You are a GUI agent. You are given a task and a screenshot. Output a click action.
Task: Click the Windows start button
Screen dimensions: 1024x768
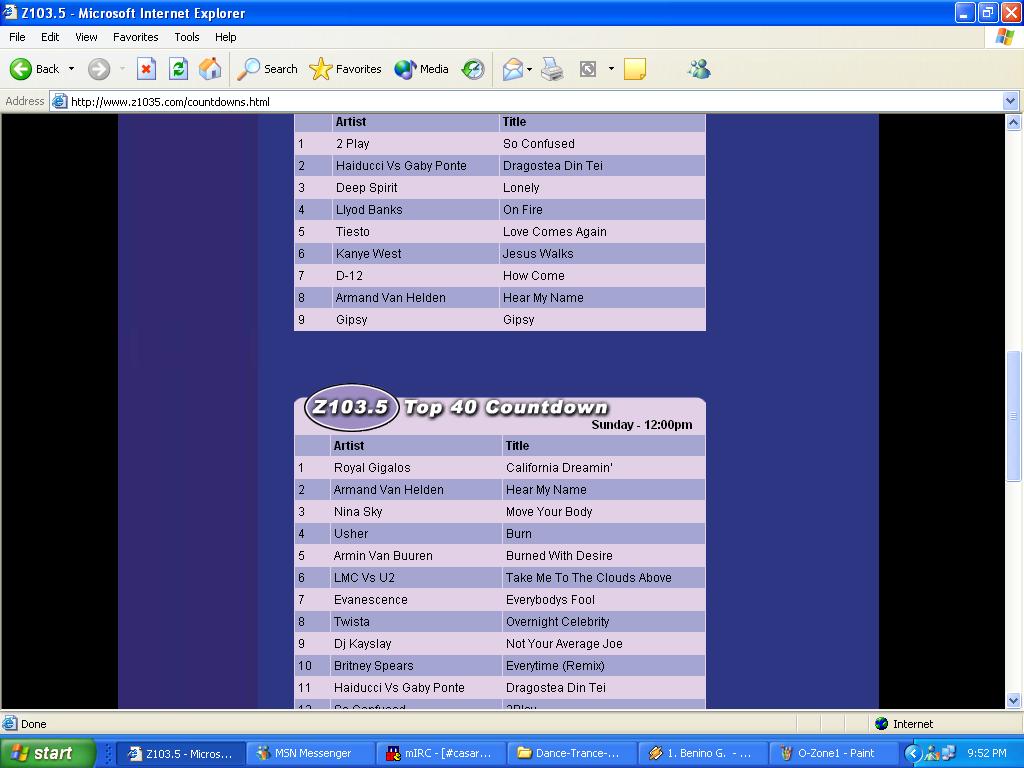point(48,753)
